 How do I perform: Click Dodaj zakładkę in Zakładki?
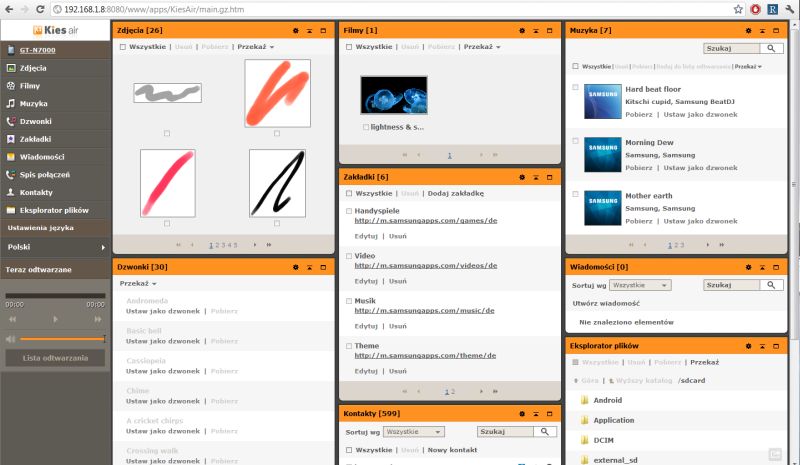(x=456, y=193)
